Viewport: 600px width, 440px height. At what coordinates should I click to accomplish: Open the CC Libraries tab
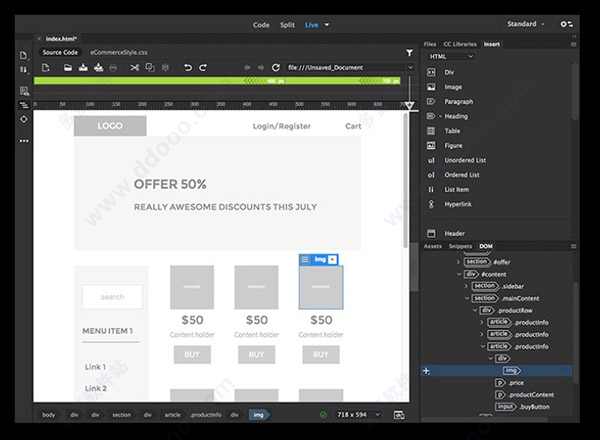coord(460,44)
